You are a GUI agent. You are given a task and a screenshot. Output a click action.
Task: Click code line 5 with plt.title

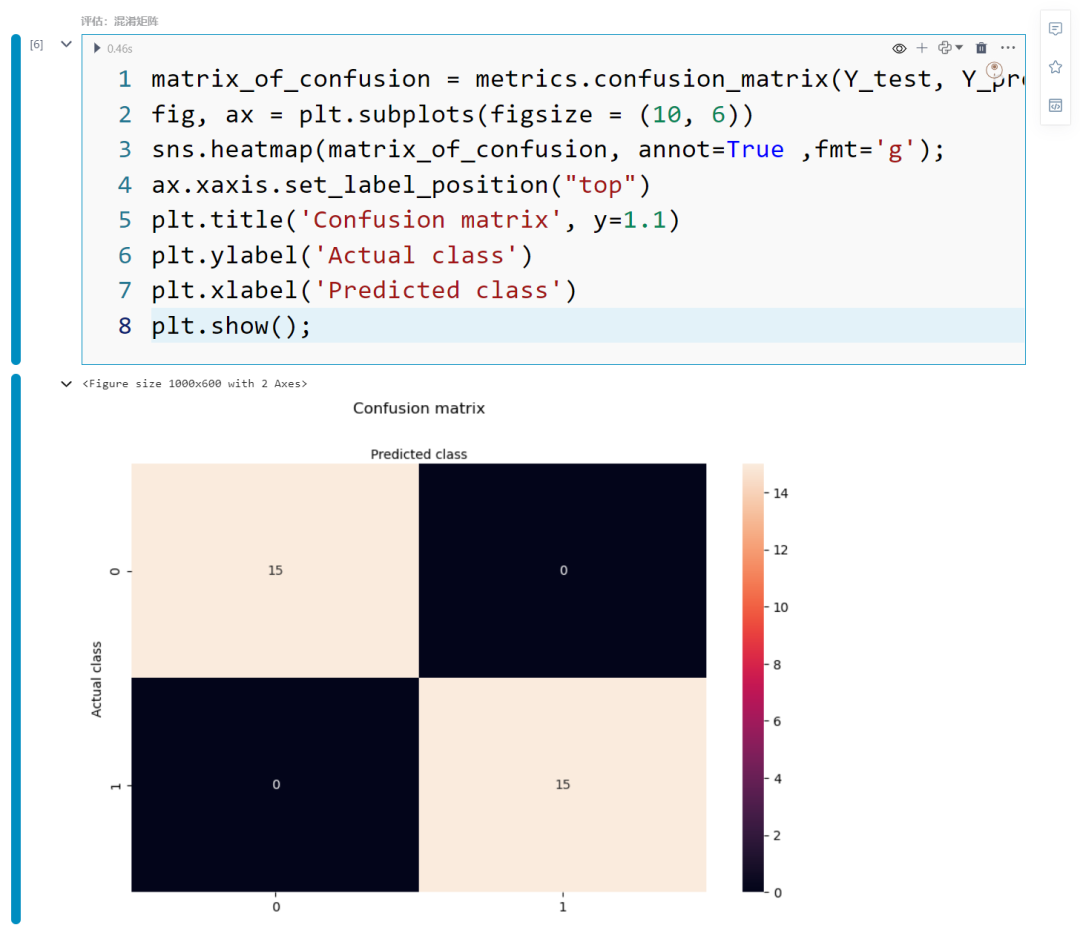[416, 220]
